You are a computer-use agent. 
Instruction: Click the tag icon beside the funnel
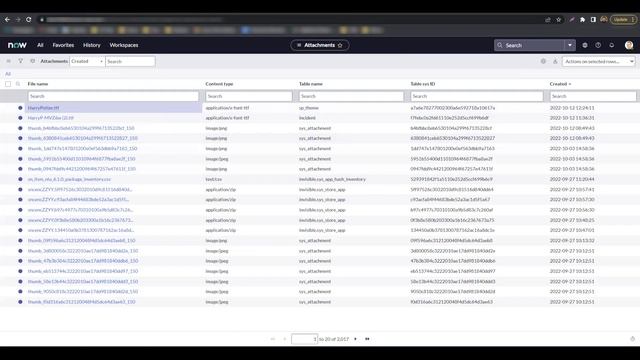tap(33, 61)
